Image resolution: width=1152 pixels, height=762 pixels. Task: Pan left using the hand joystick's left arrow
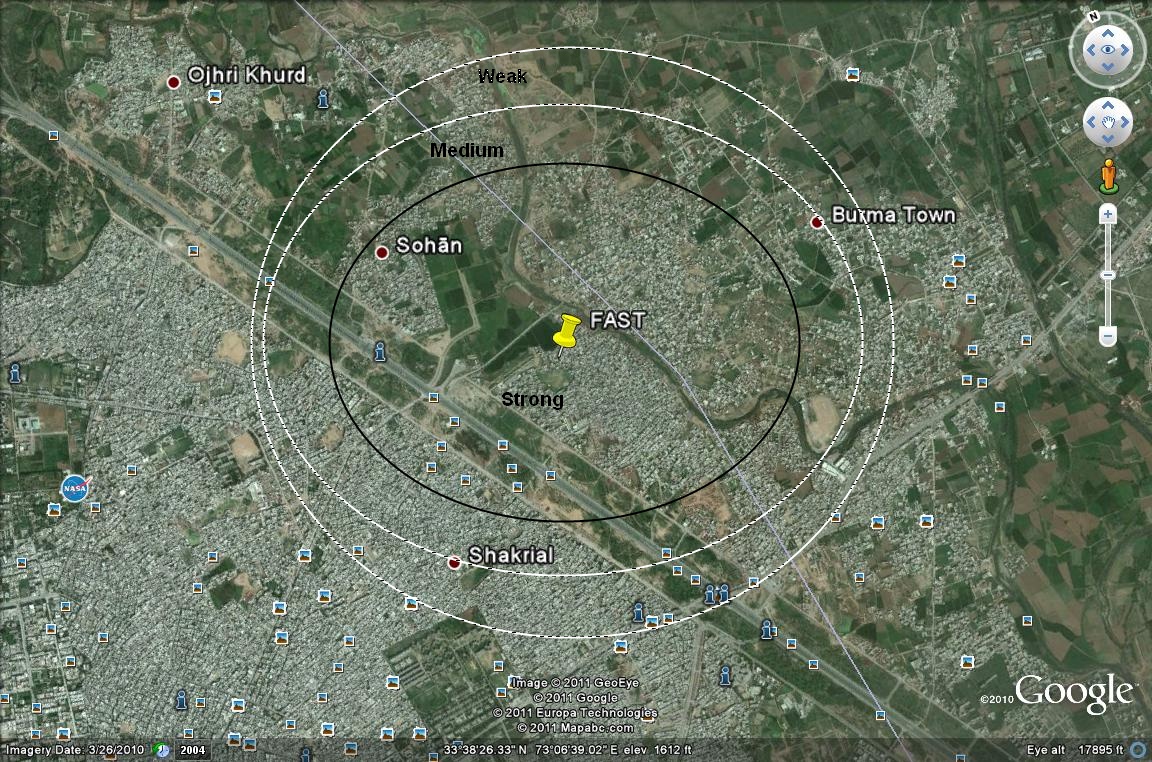1091,122
